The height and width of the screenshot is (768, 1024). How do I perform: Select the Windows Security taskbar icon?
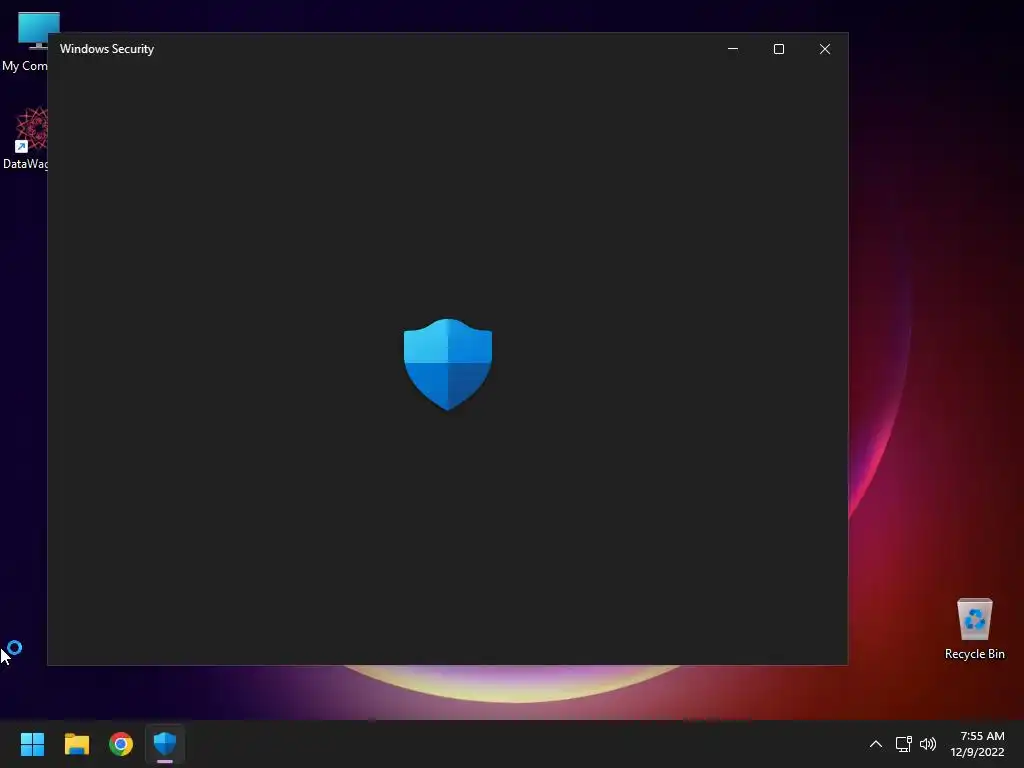[x=165, y=744]
